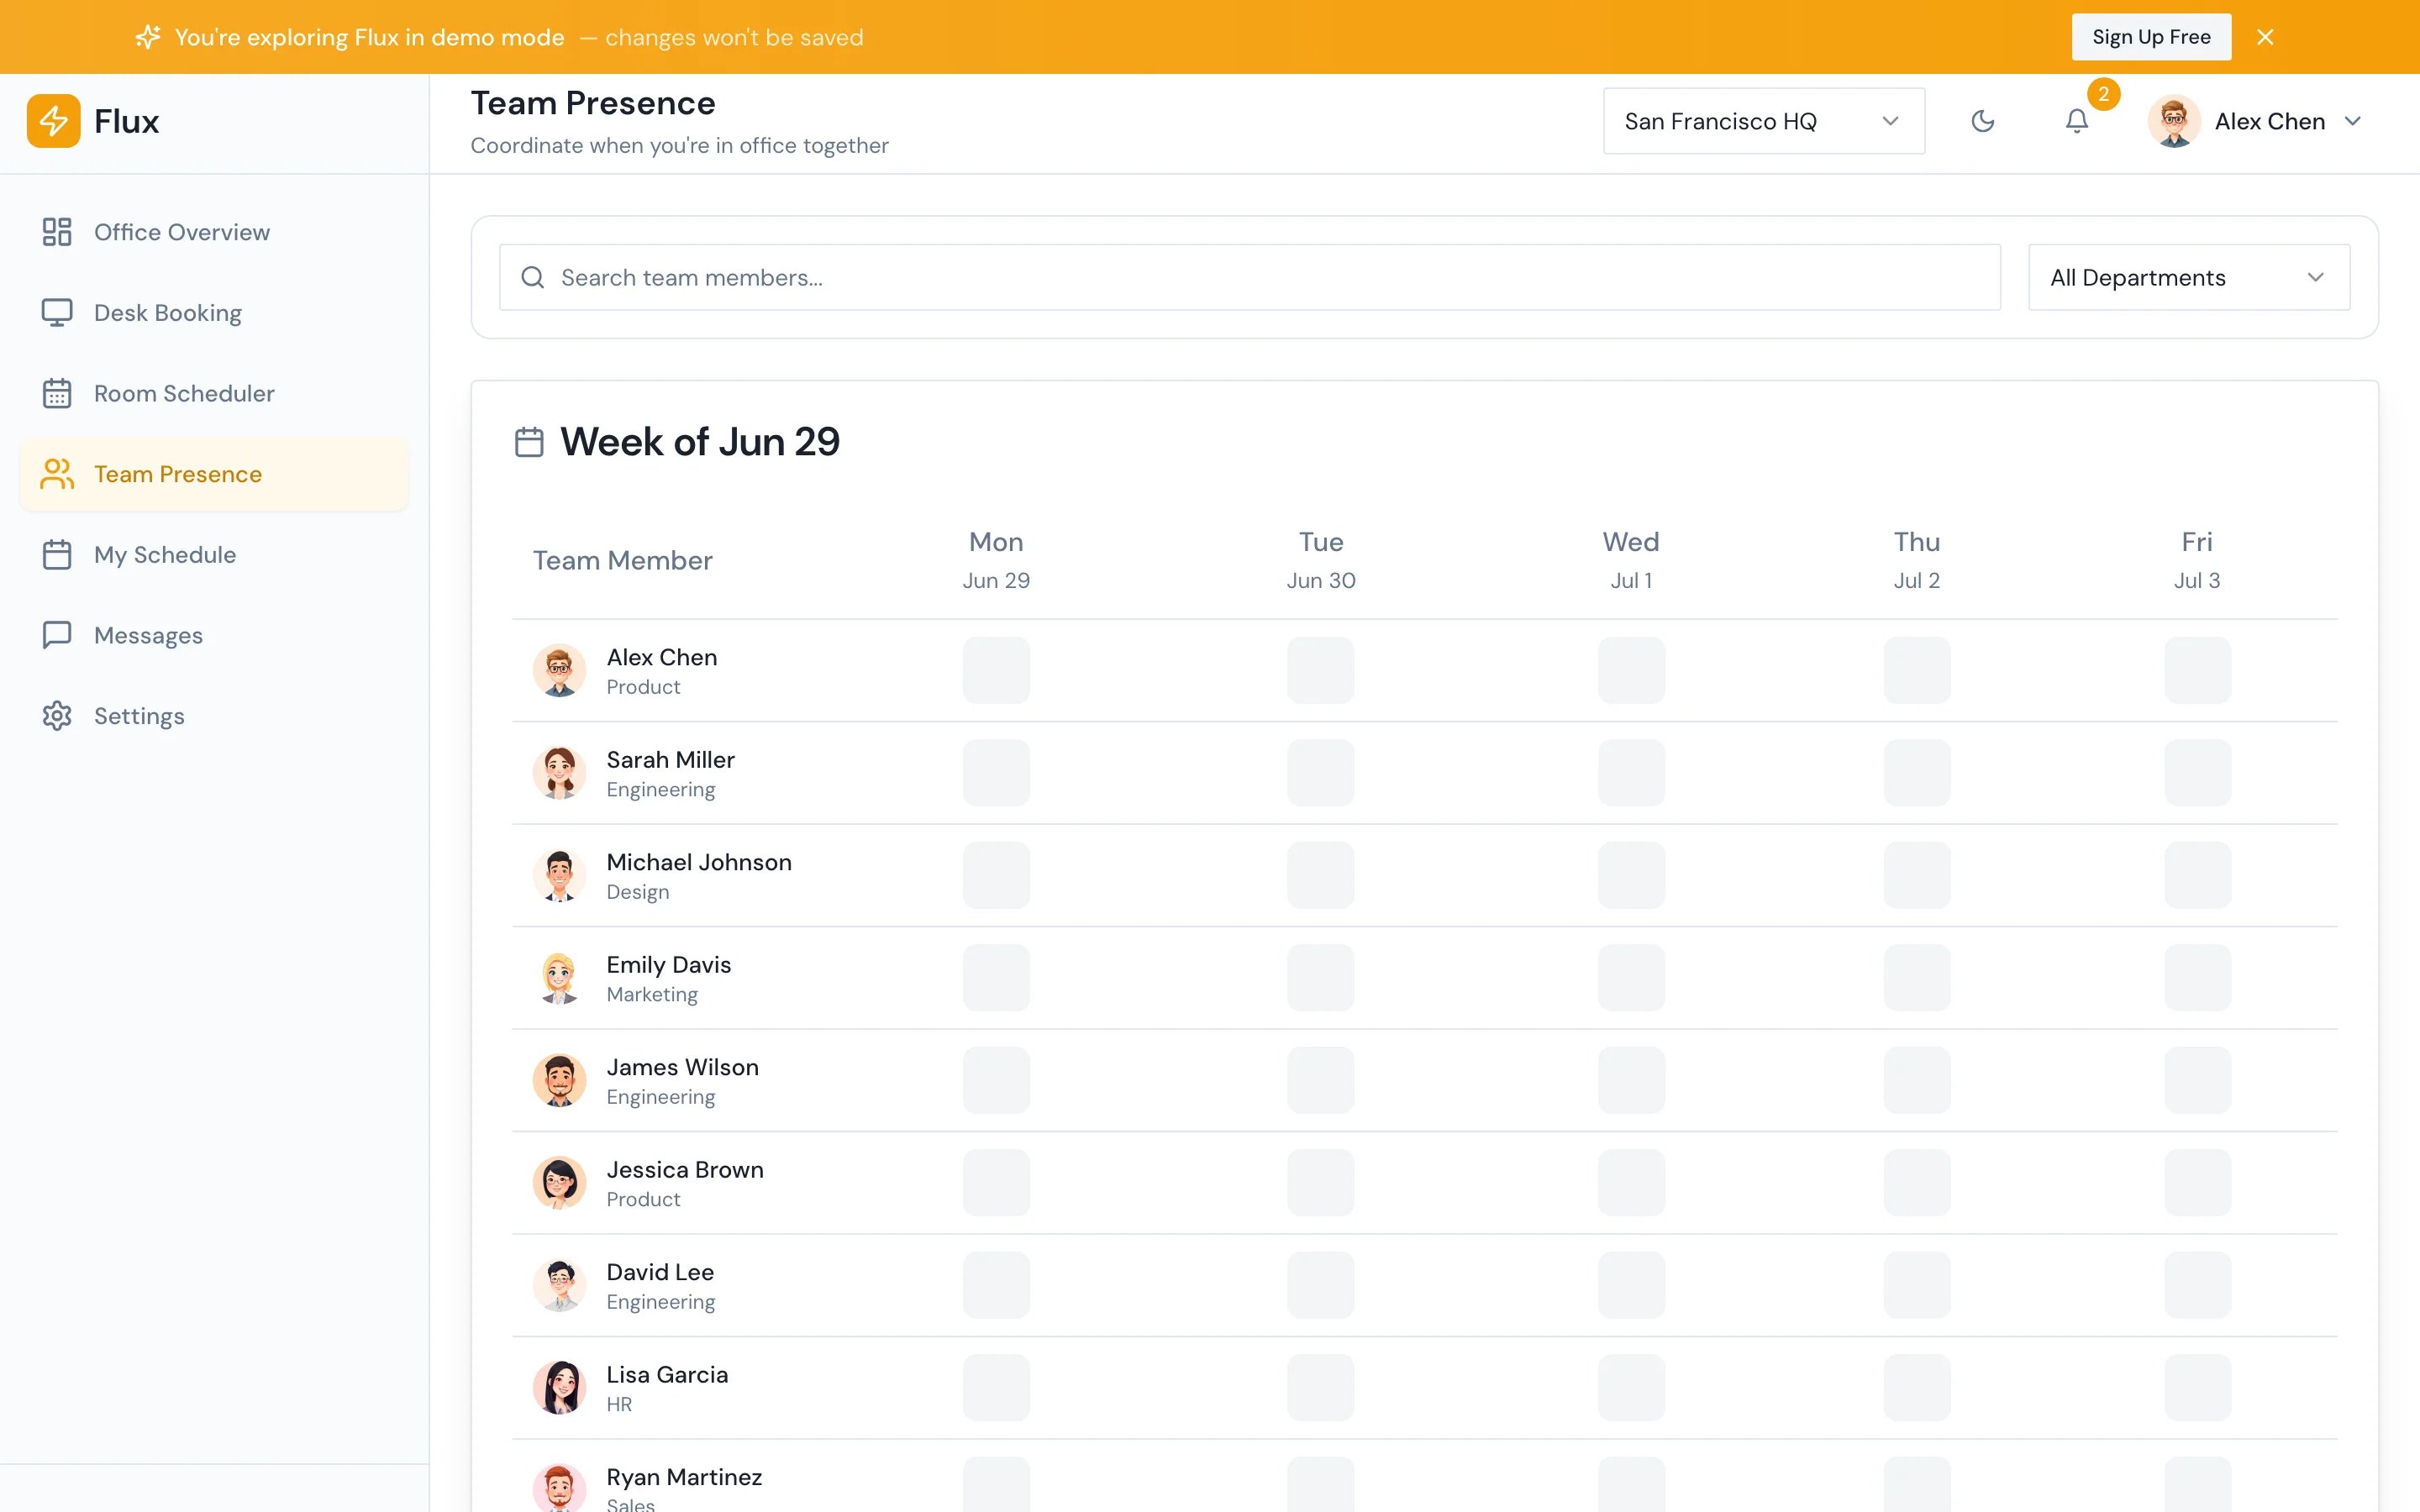Image resolution: width=2420 pixels, height=1512 pixels.
Task: Click Michael Johnson's avatar thumbnail
Action: (559, 875)
